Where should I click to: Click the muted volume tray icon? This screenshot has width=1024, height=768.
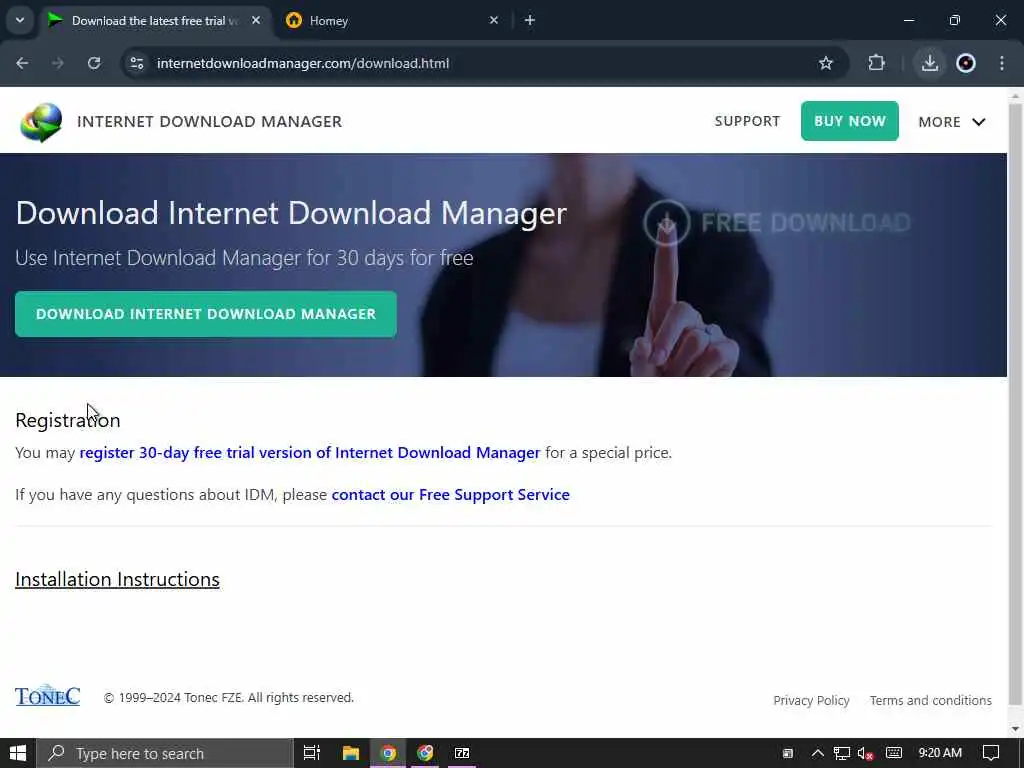point(865,753)
